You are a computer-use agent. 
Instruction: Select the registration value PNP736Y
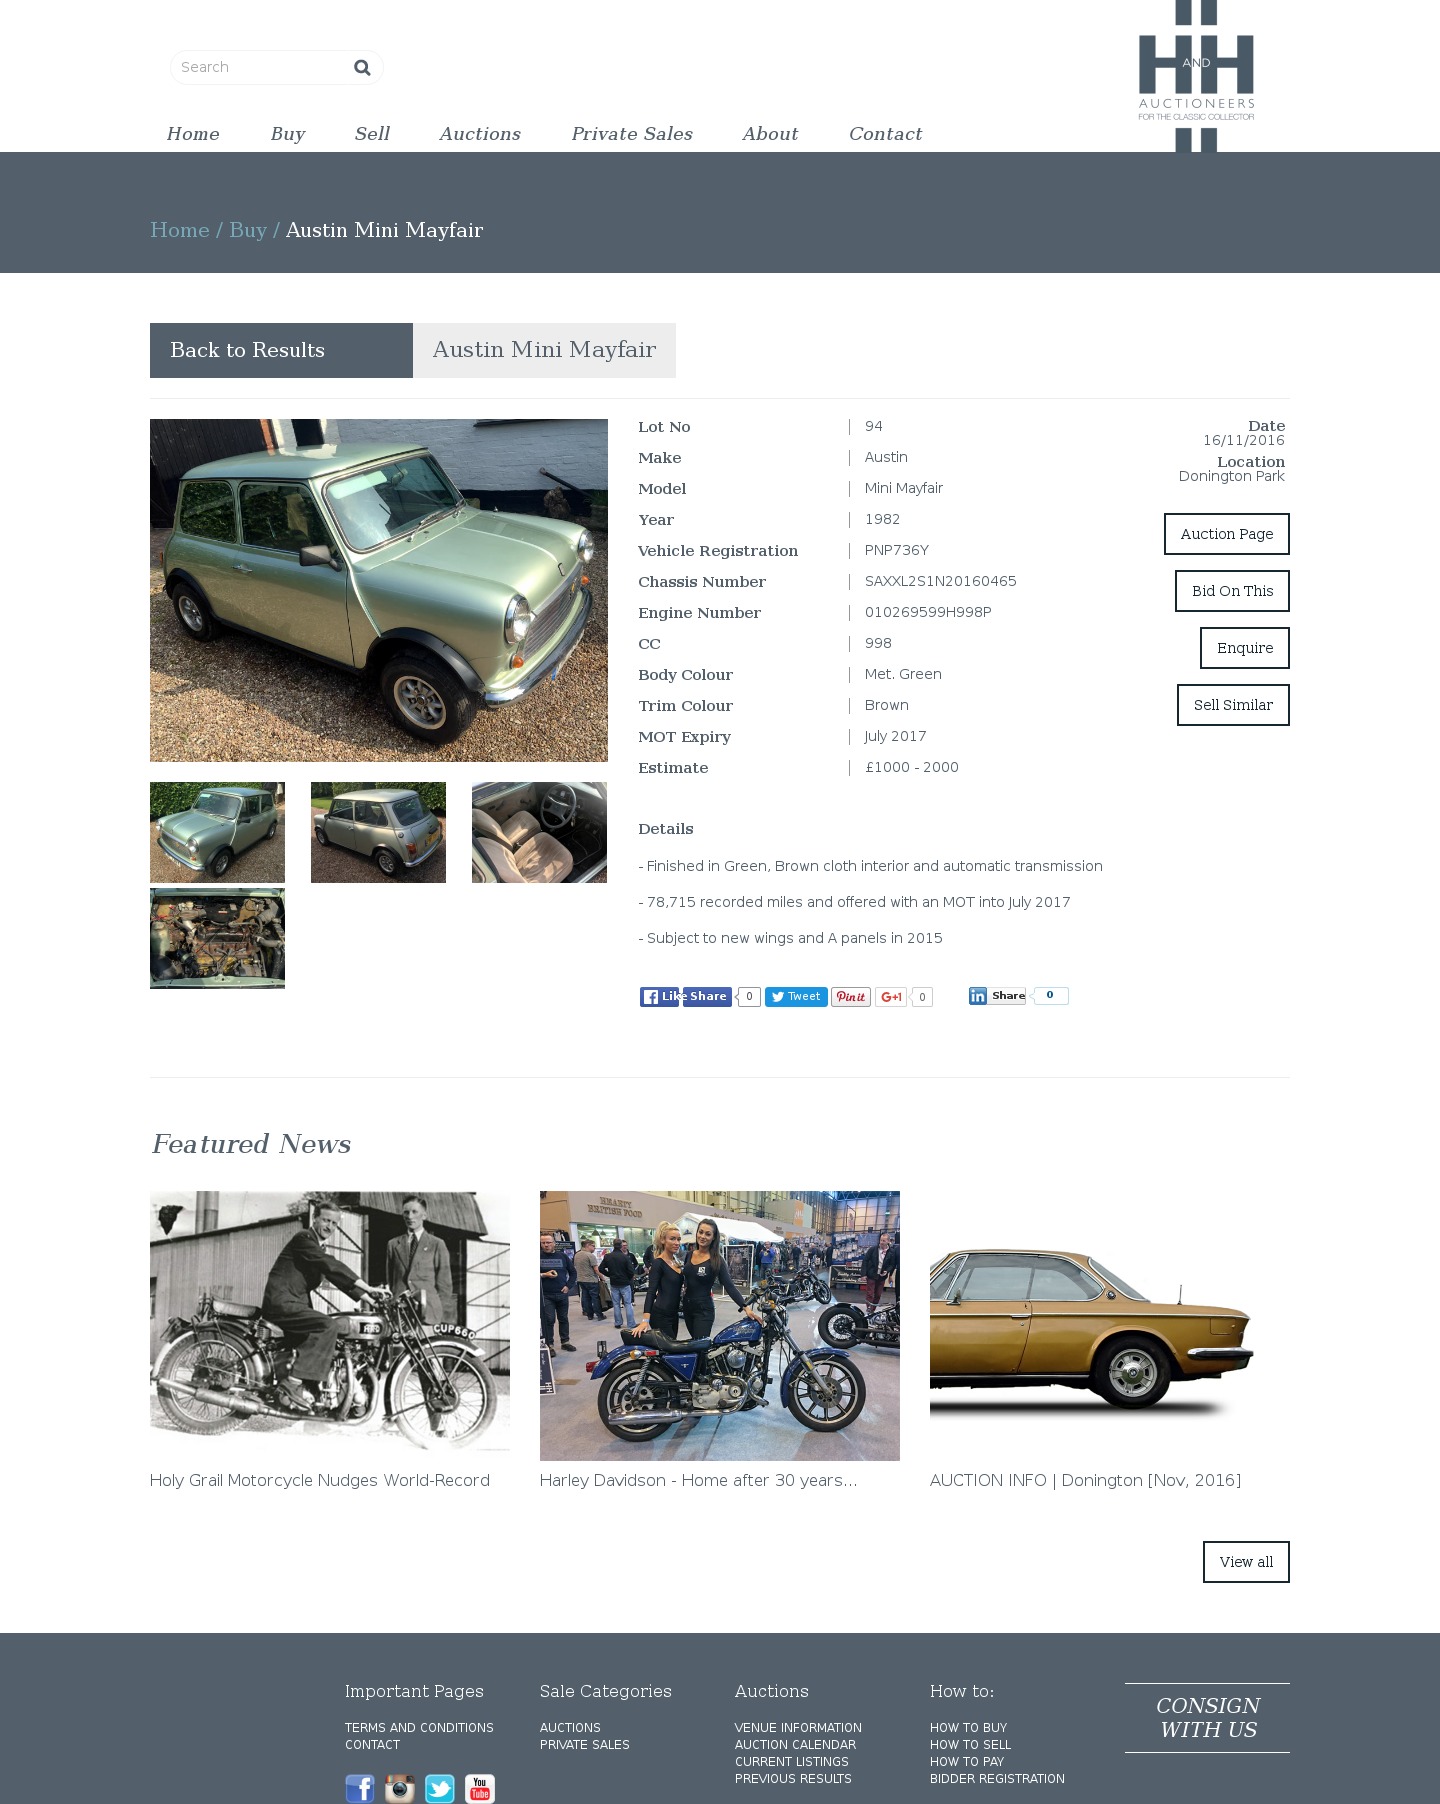click(x=897, y=550)
